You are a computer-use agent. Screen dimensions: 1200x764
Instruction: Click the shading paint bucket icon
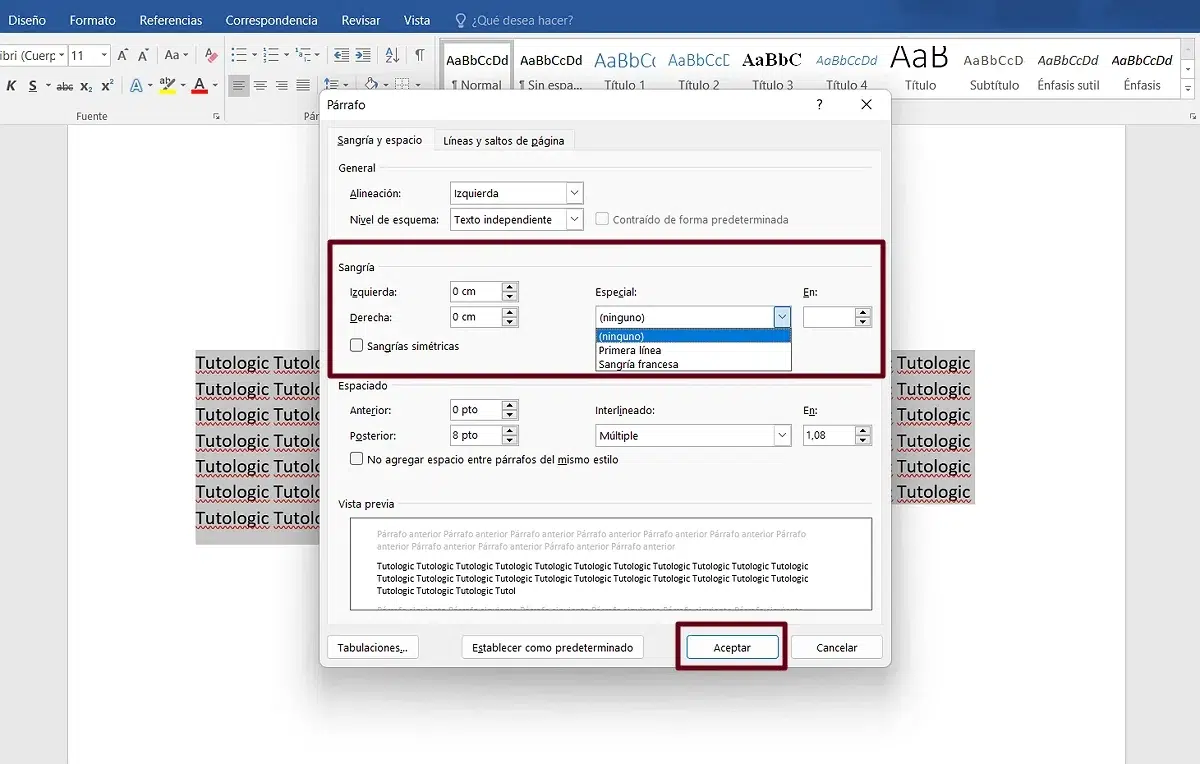[x=370, y=86]
